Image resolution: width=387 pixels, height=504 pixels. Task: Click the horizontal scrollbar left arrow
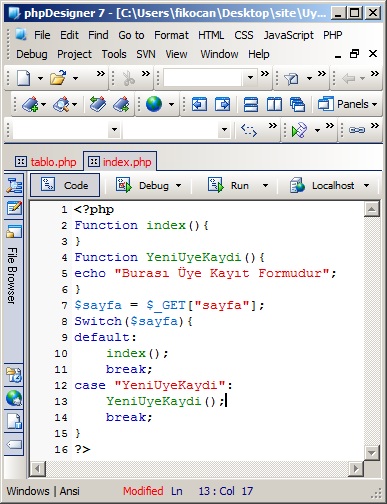38,469
